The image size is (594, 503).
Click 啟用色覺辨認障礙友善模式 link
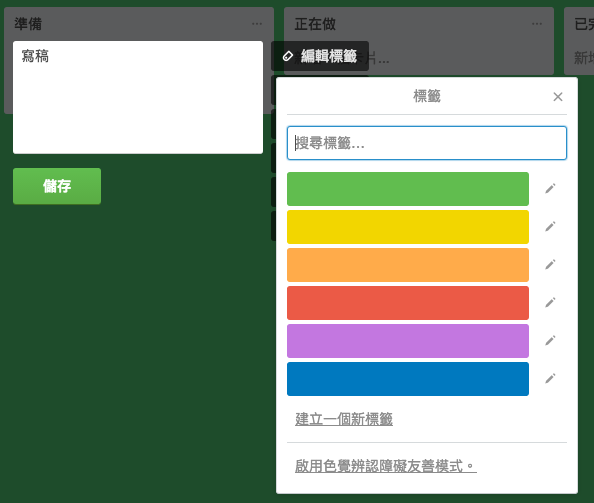coord(386,466)
